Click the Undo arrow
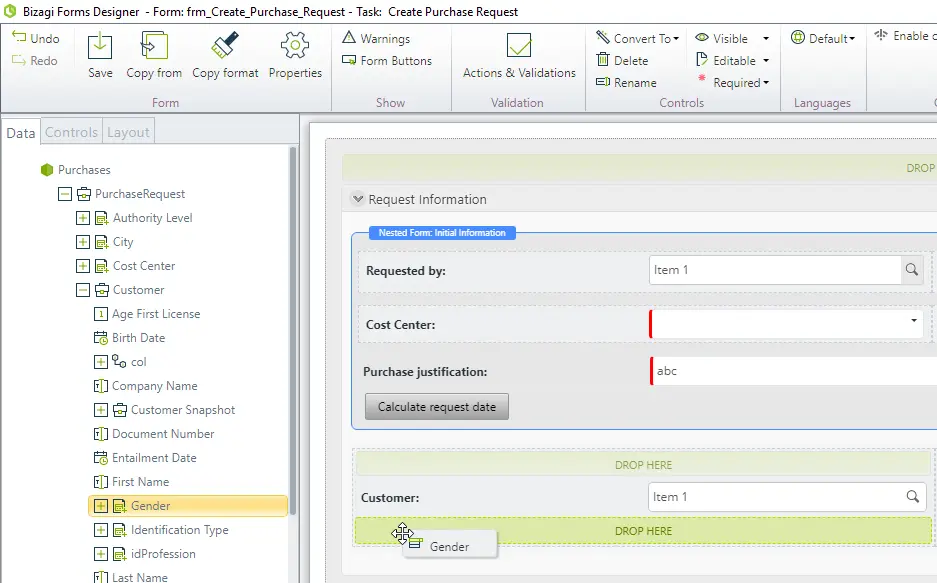 19,38
